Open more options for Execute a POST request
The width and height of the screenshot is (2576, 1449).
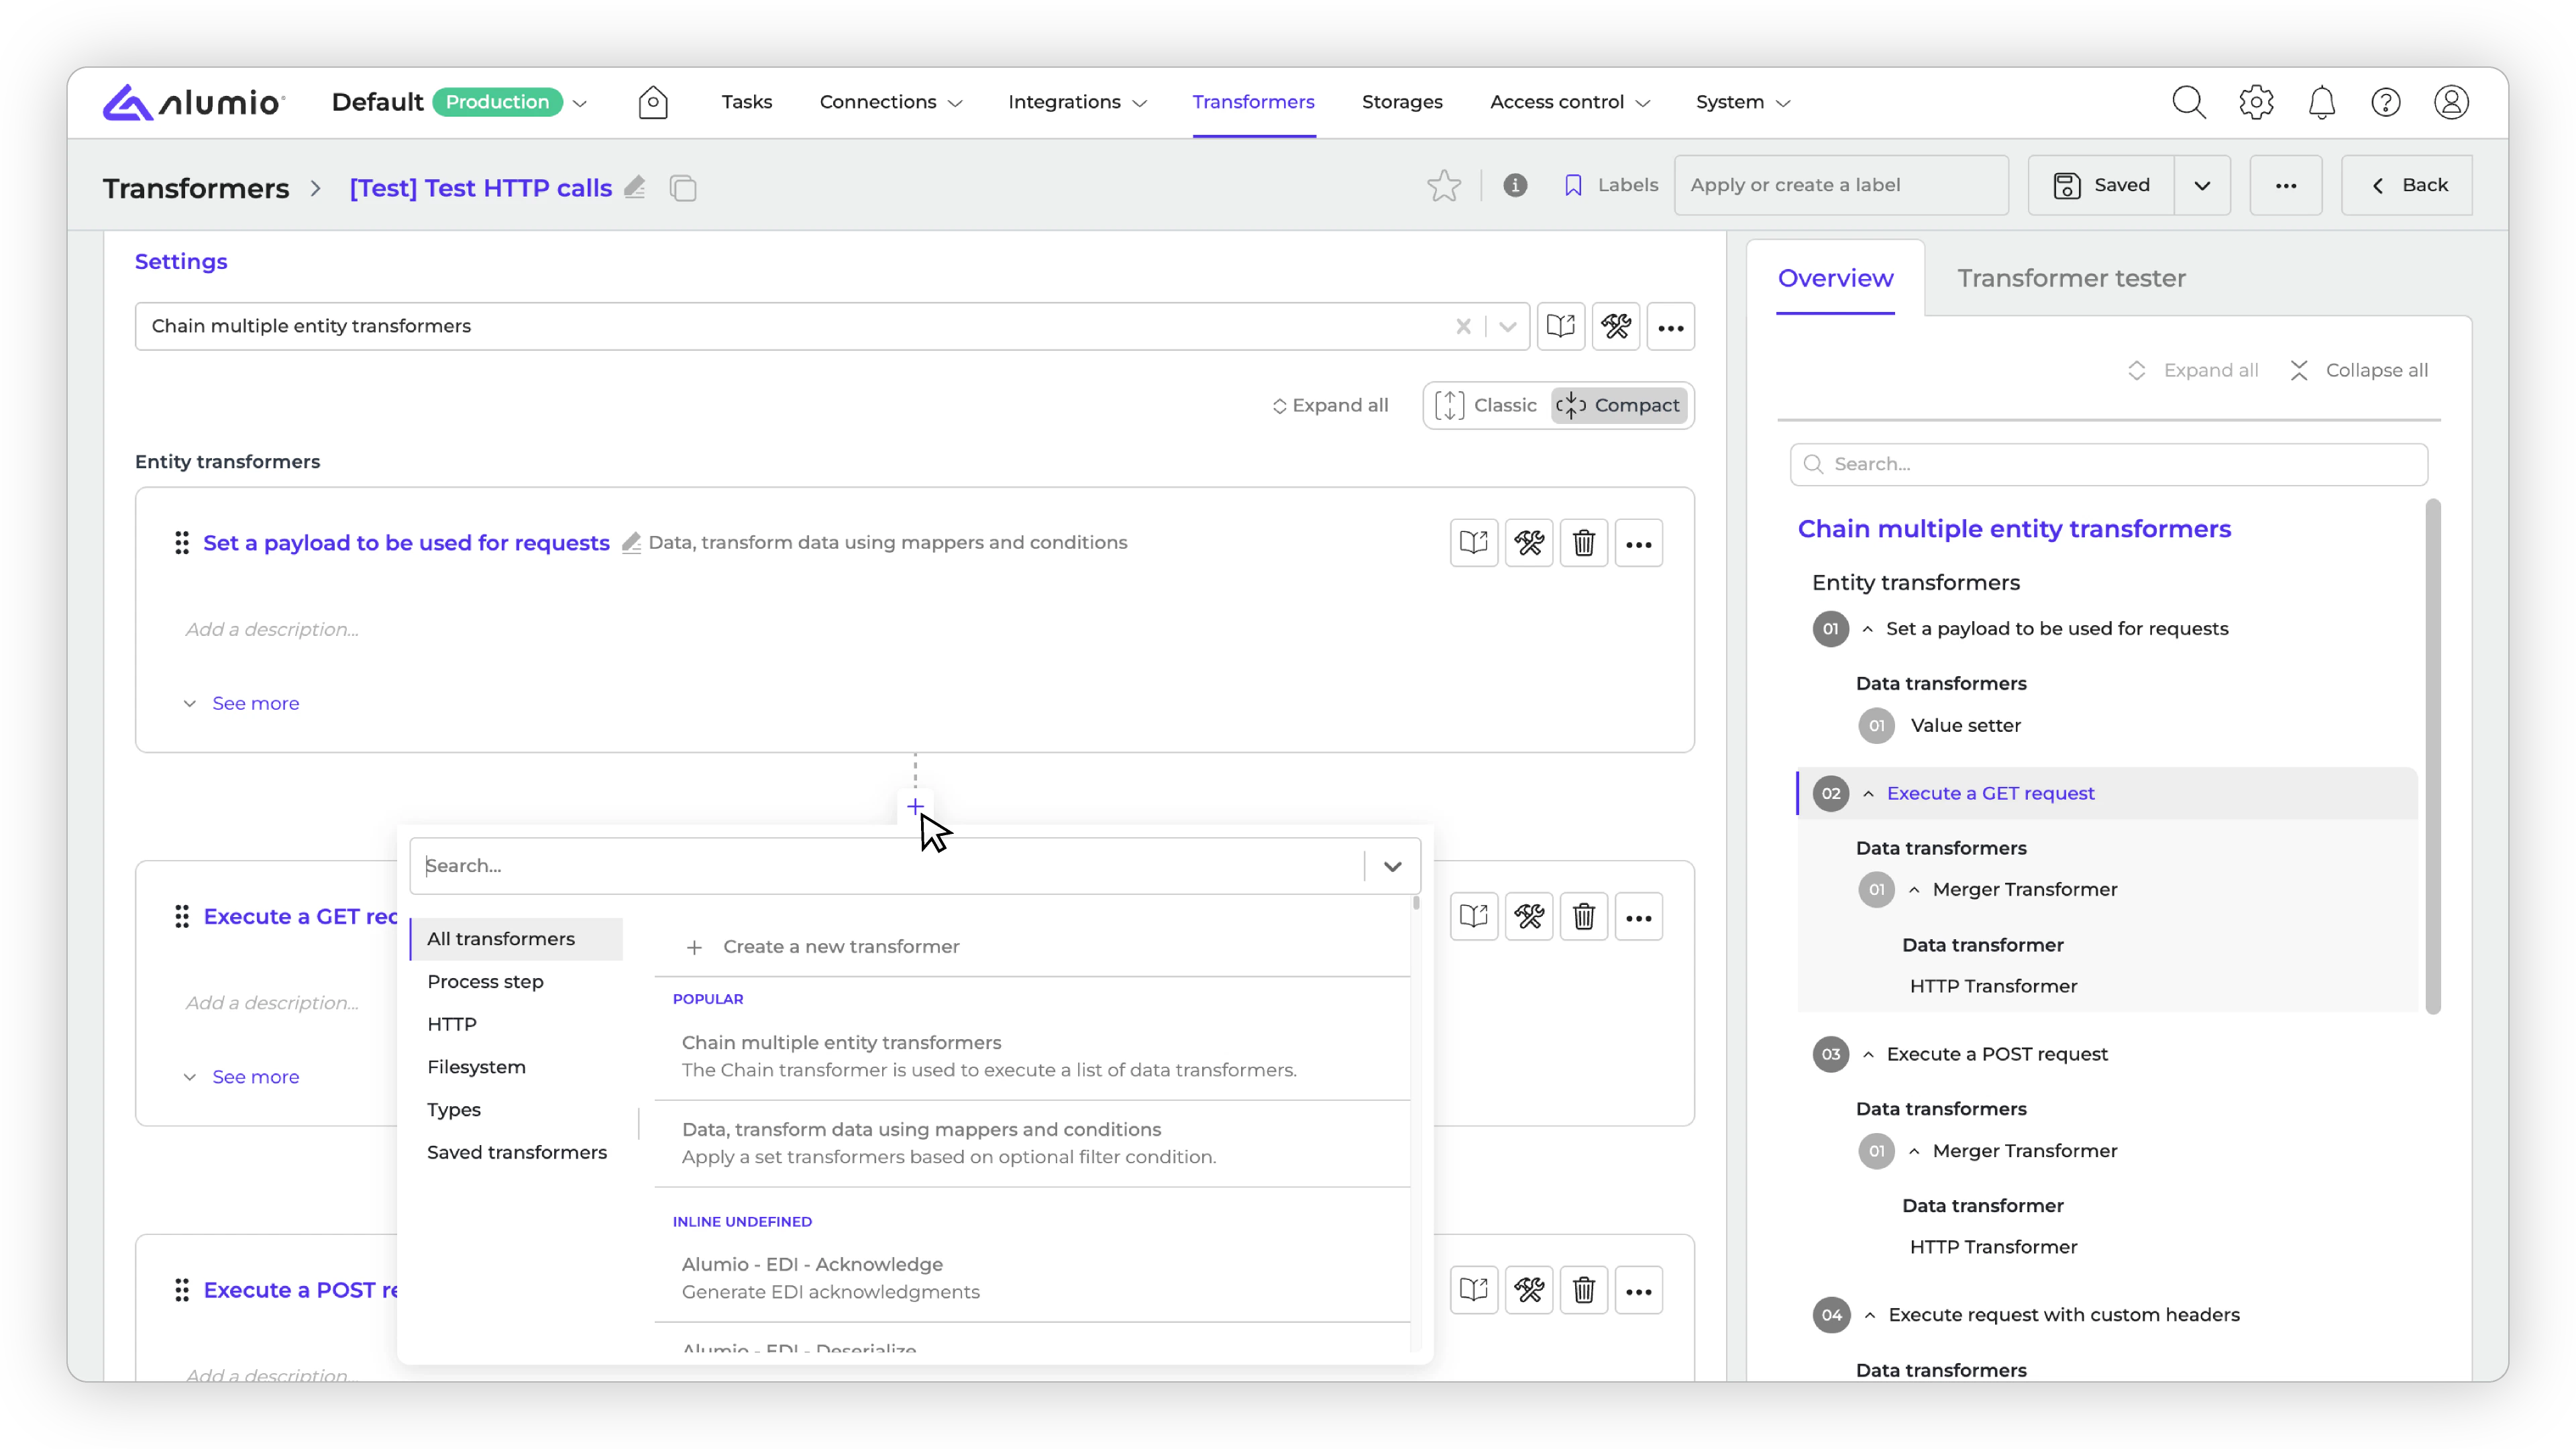tap(1639, 1290)
